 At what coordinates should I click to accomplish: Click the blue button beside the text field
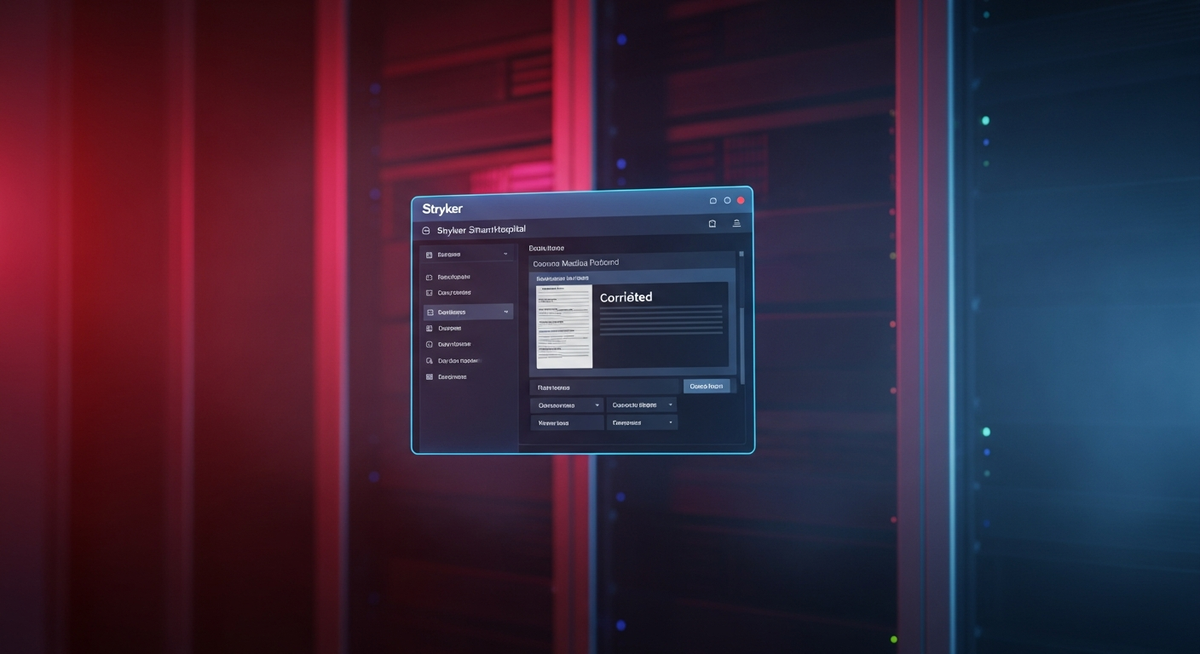click(x=706, y=386)
